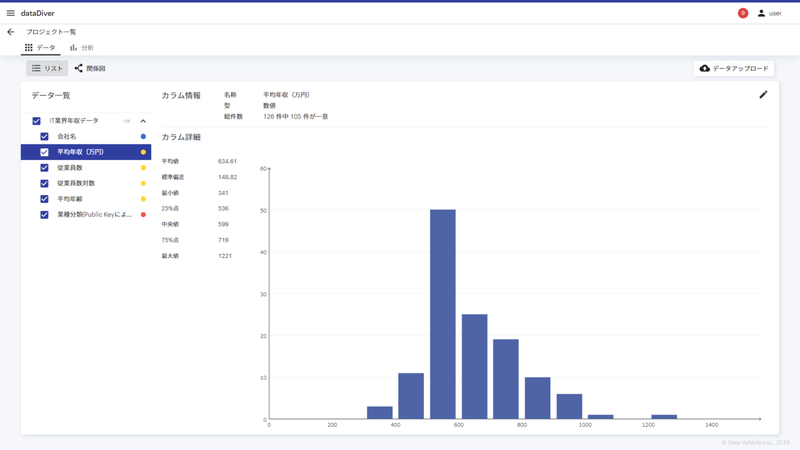800x450 pixels.
Task: Select the リスト view button
Action: tap(47, 68)
